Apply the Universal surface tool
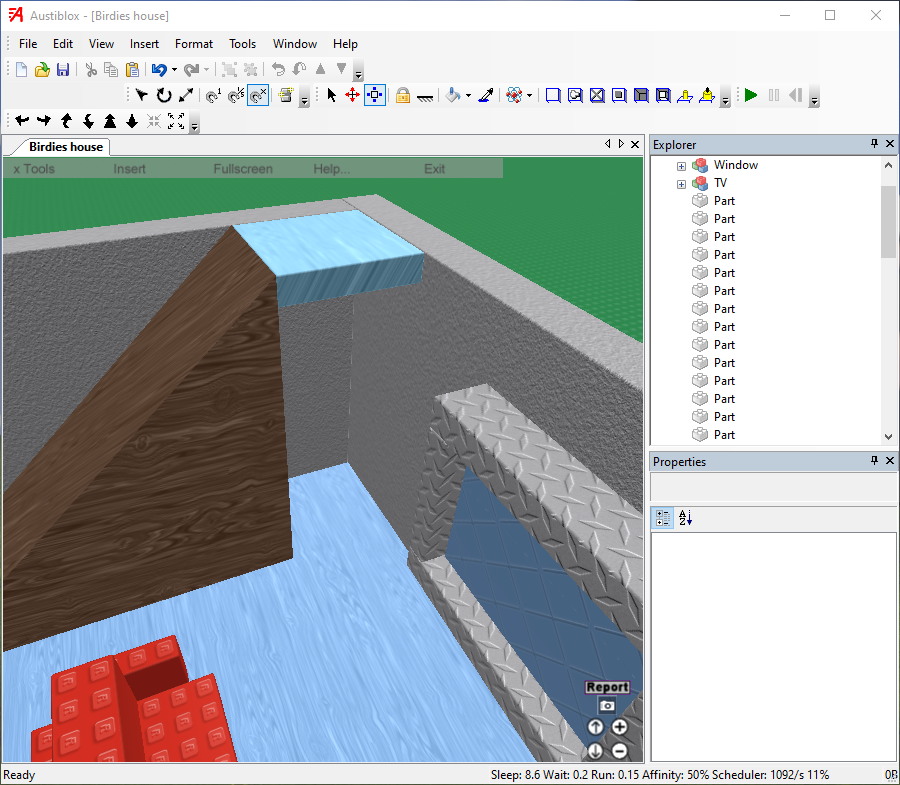Viewport: 900px width, 785px height. (x=663, y=95)
